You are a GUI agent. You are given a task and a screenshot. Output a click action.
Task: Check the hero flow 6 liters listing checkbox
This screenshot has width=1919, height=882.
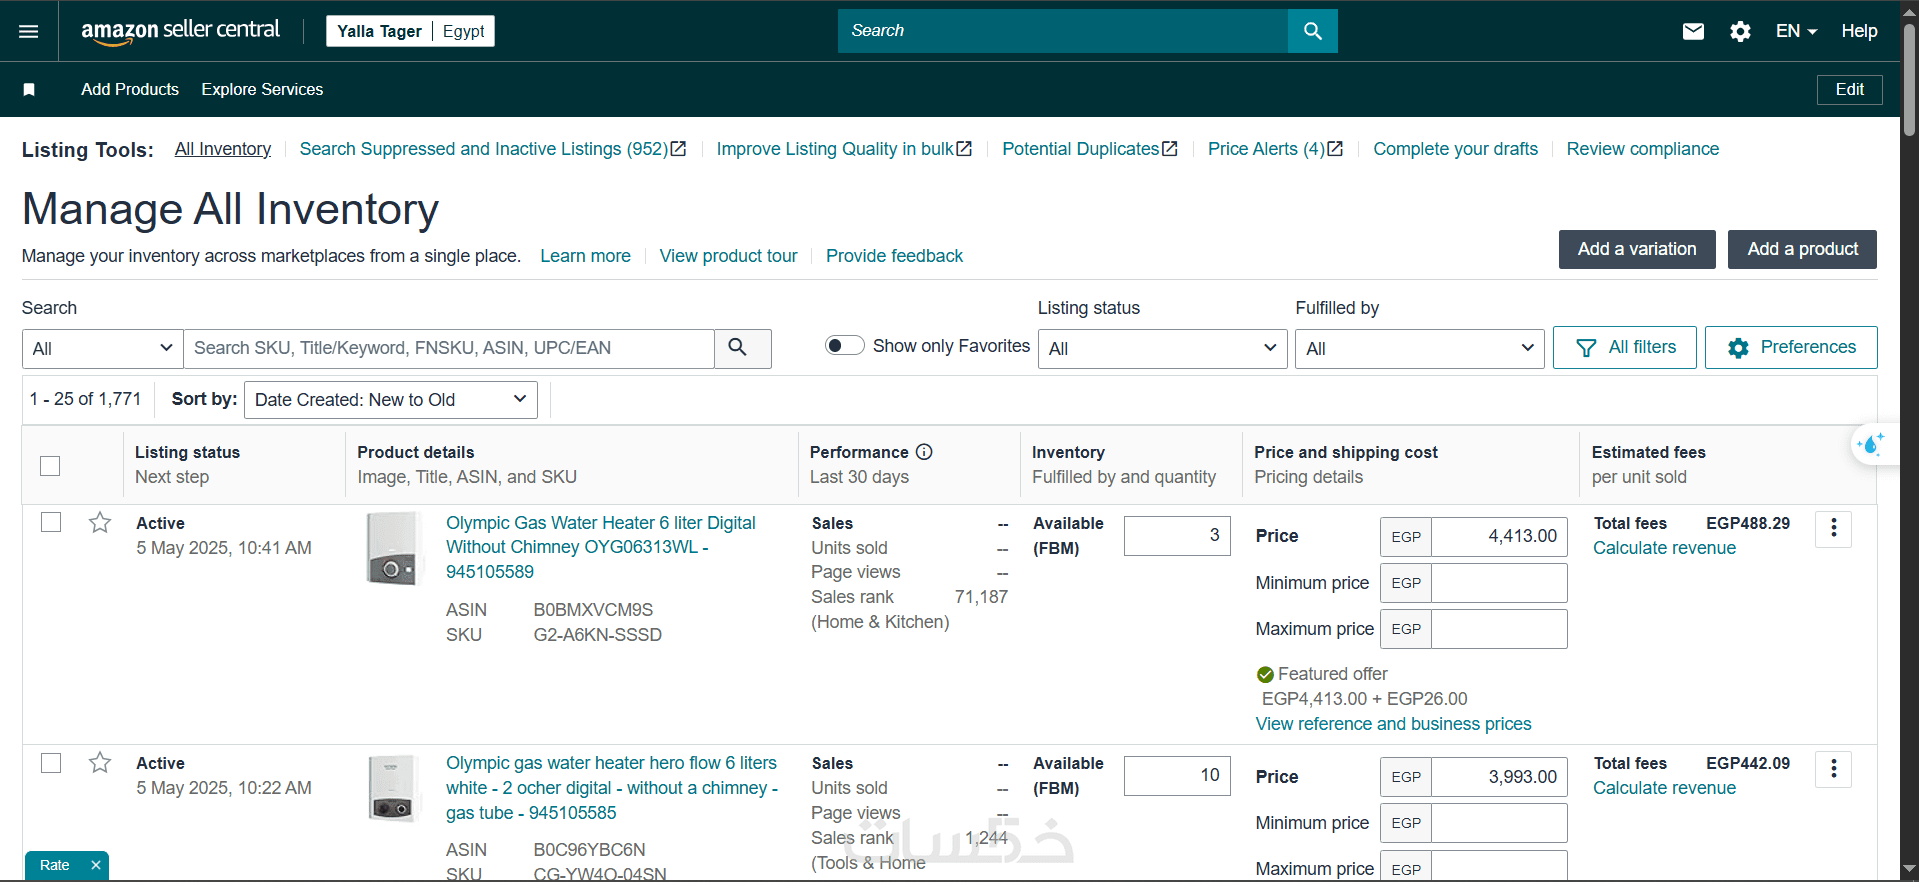51,763
